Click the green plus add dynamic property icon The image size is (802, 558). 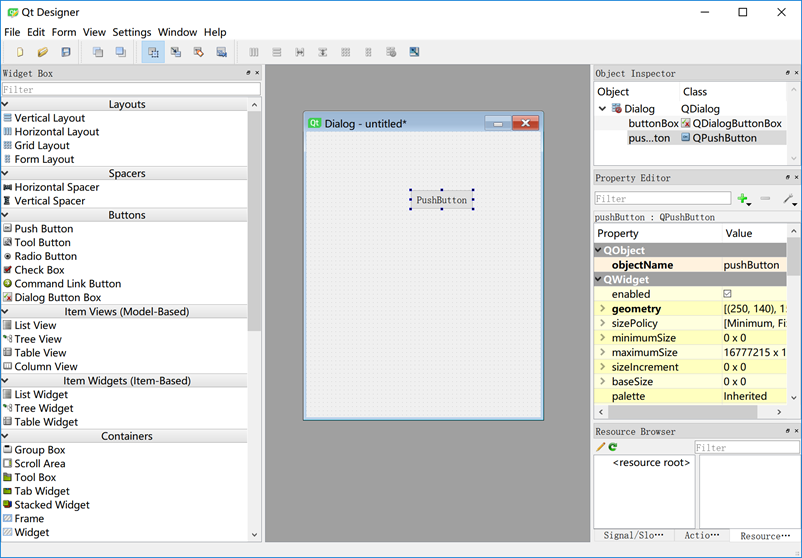pos(743,198)
